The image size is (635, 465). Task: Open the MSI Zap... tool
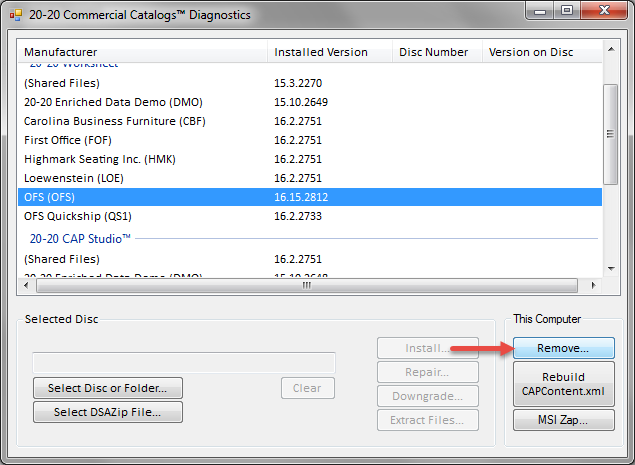coord(563,420)
